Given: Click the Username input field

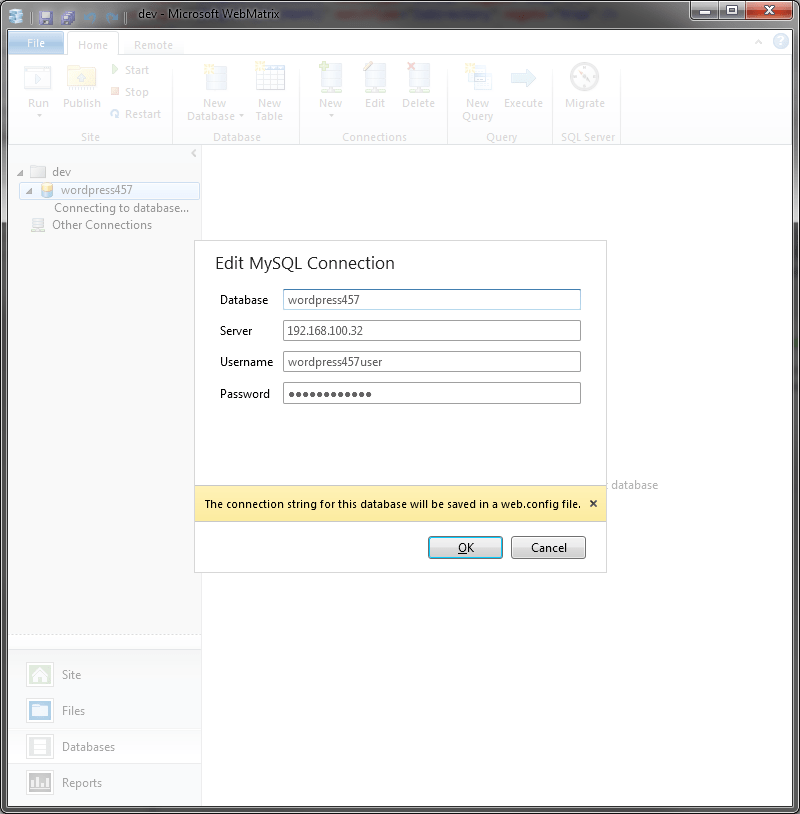Looking at the screenshot, I should 431,362.
